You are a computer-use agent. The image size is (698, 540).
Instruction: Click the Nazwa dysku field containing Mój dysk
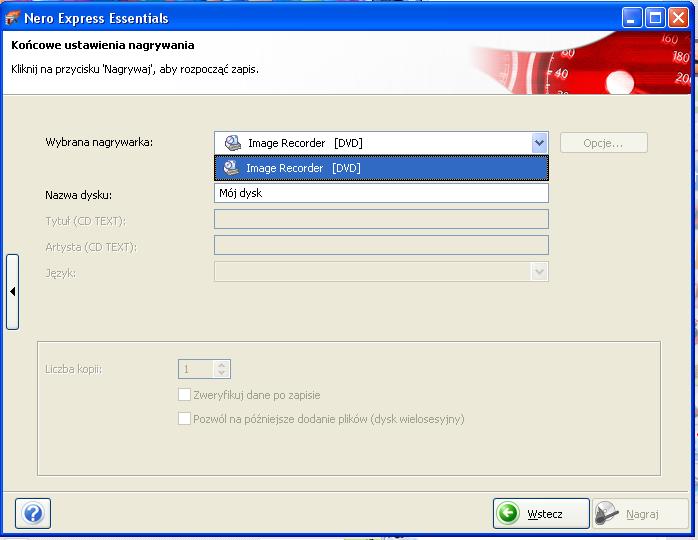(x=381, y=193)
